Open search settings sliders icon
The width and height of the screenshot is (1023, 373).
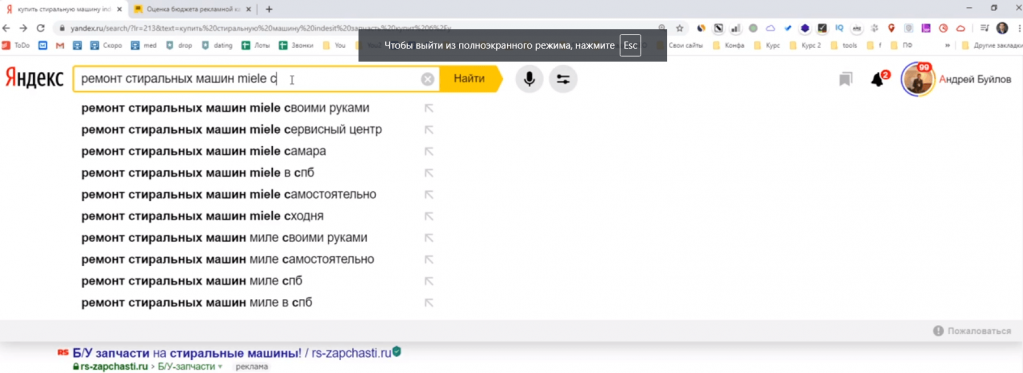pos(563,80)
